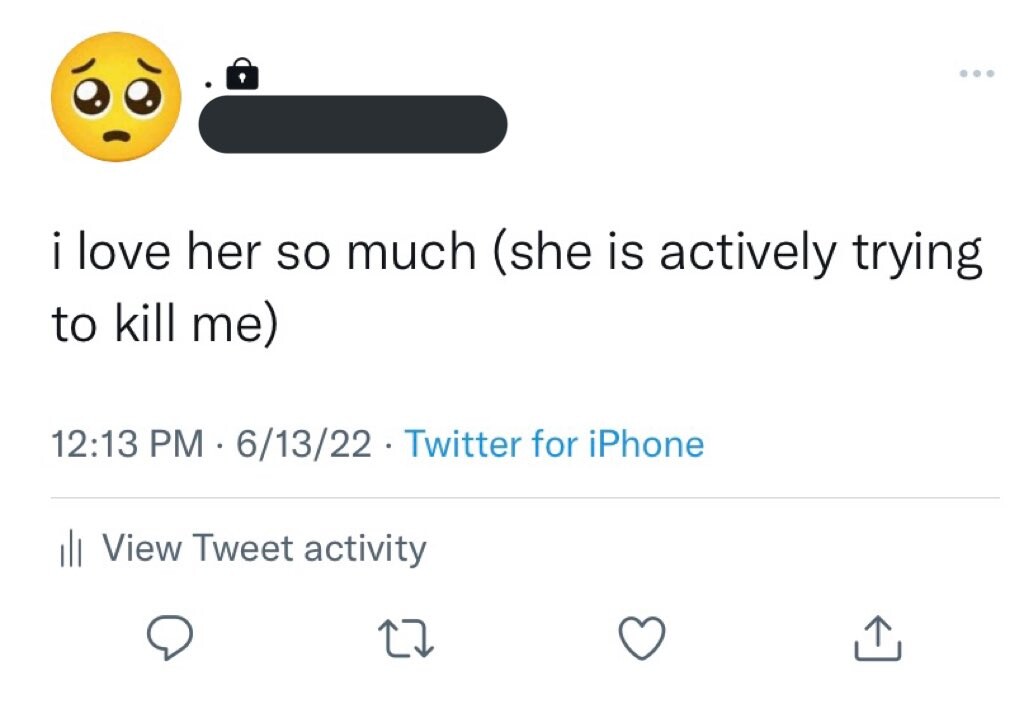This screenshot has width=1024, height=704.
Task: Click the blacked-out username handle
Action: tap(354, 124)
